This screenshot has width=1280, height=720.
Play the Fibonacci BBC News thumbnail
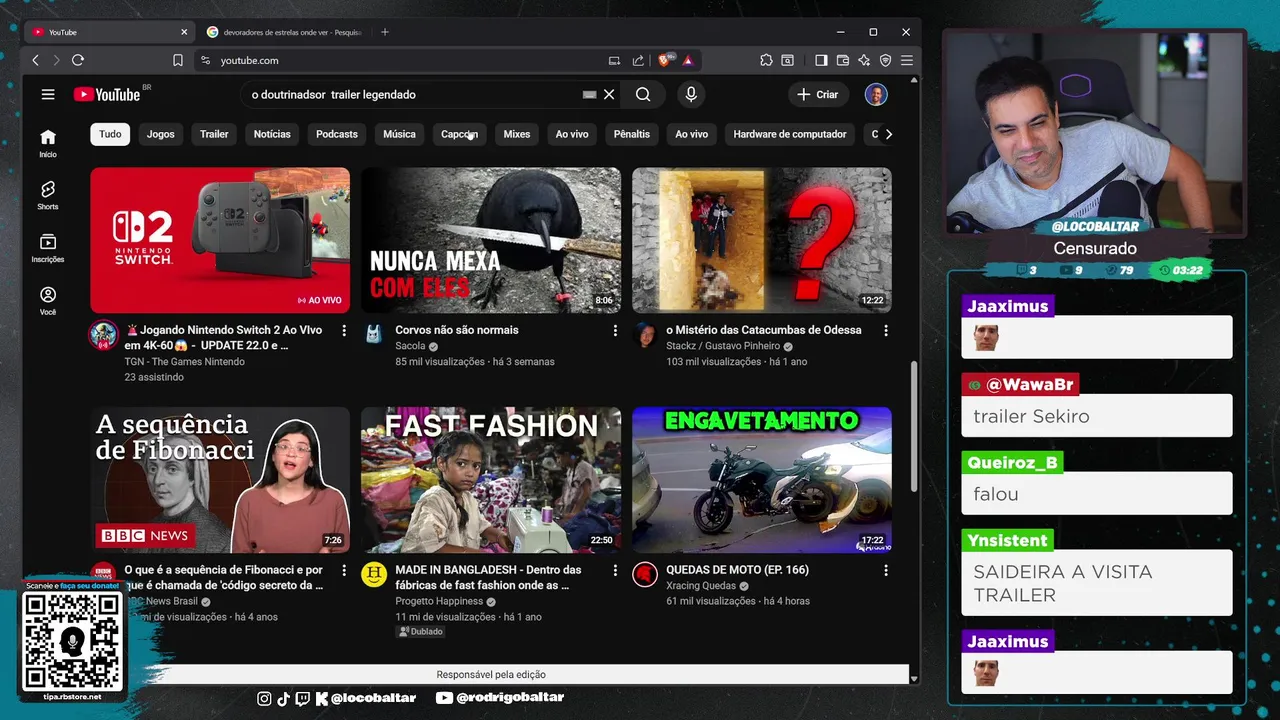[220, 480]
